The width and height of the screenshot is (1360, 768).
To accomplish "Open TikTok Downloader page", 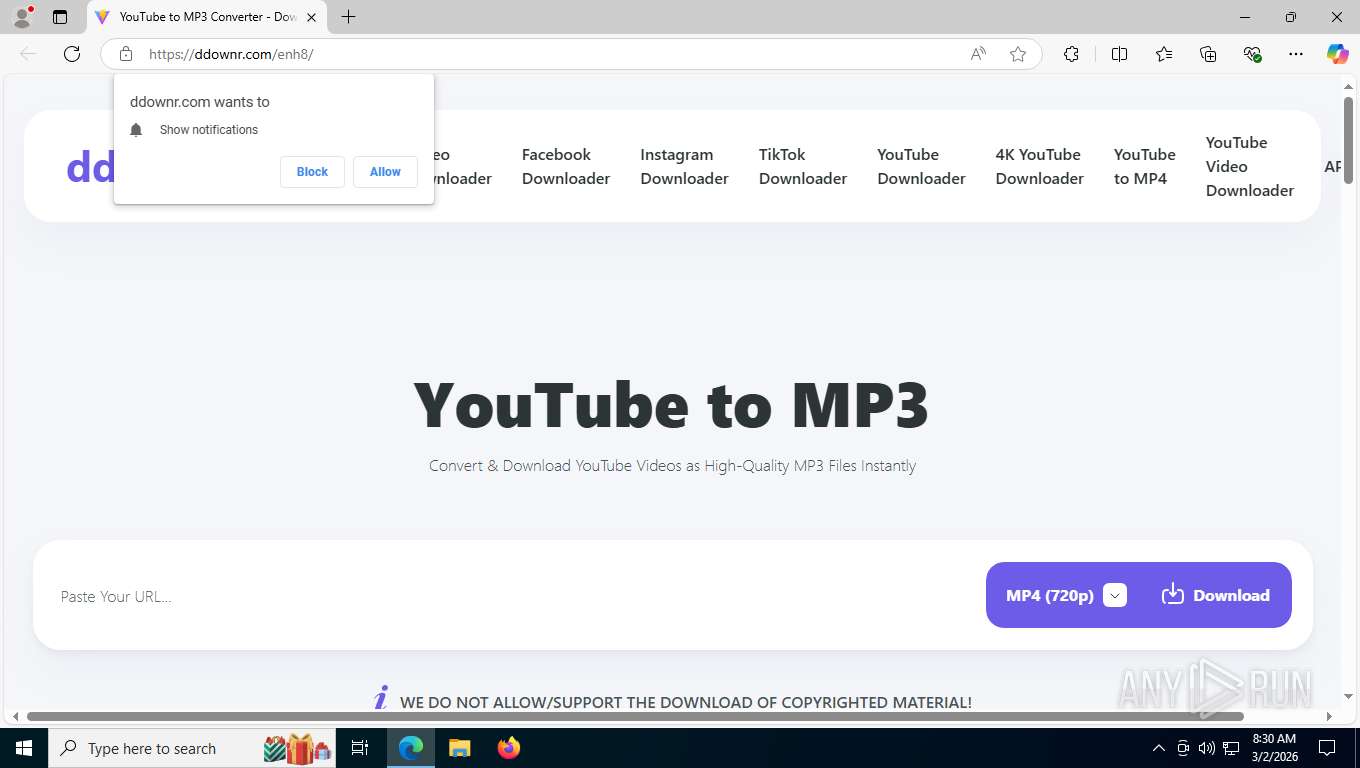I will tap(803, 166).
